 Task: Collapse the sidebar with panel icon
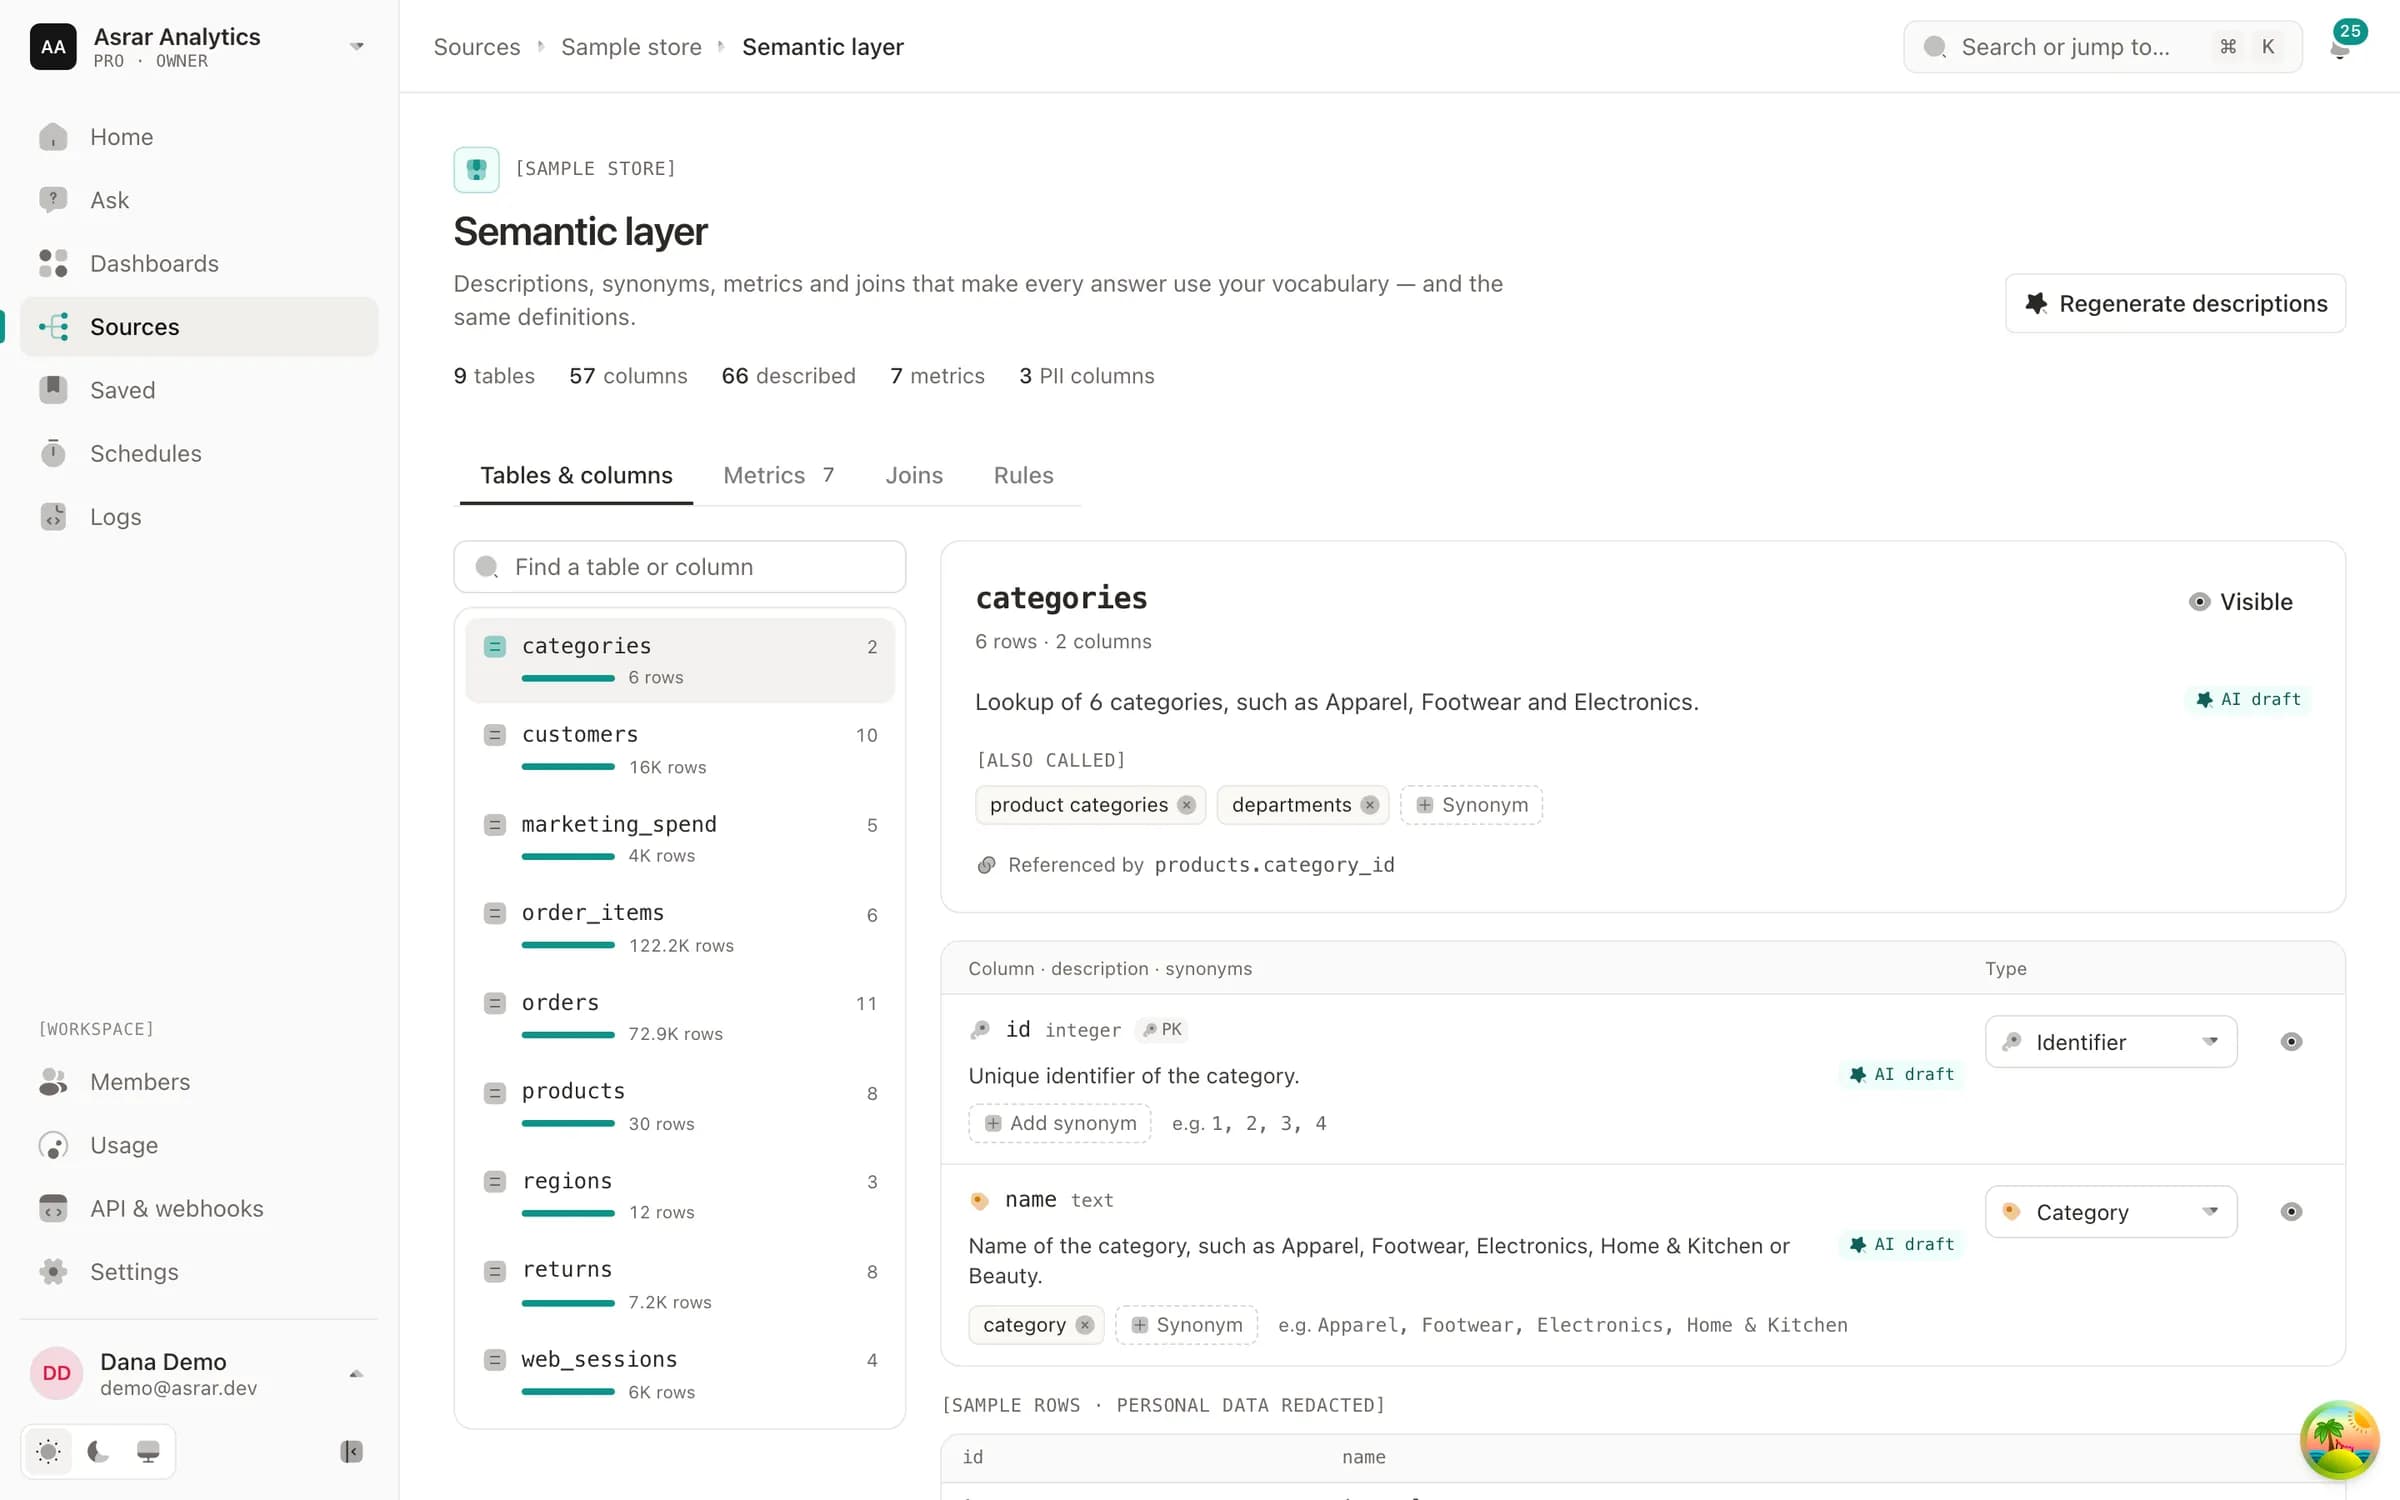(x=351, y=1451)
